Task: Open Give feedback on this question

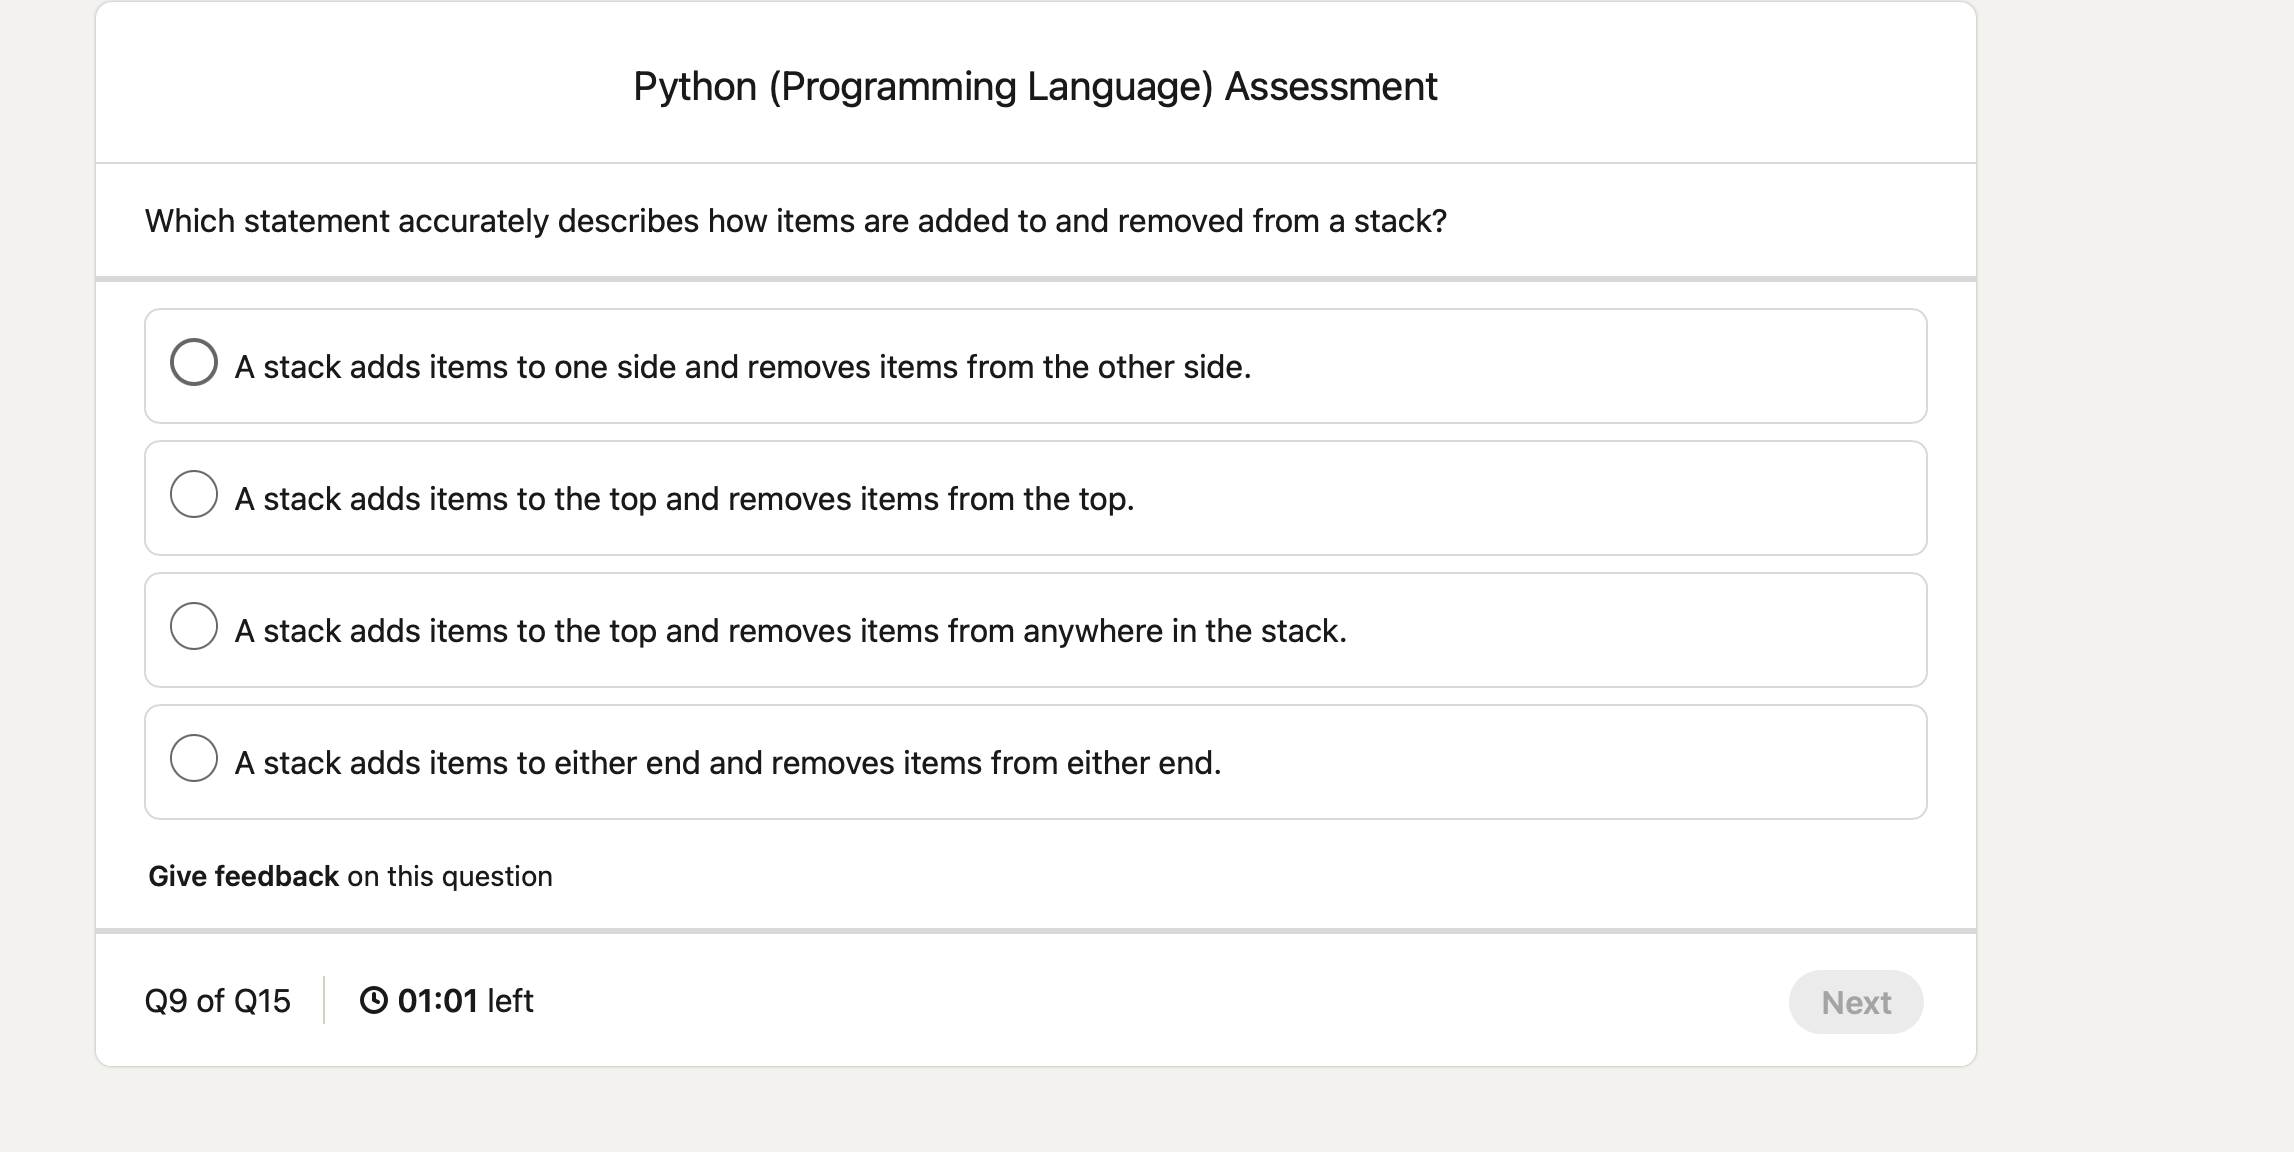Action: tap(243, 876)
